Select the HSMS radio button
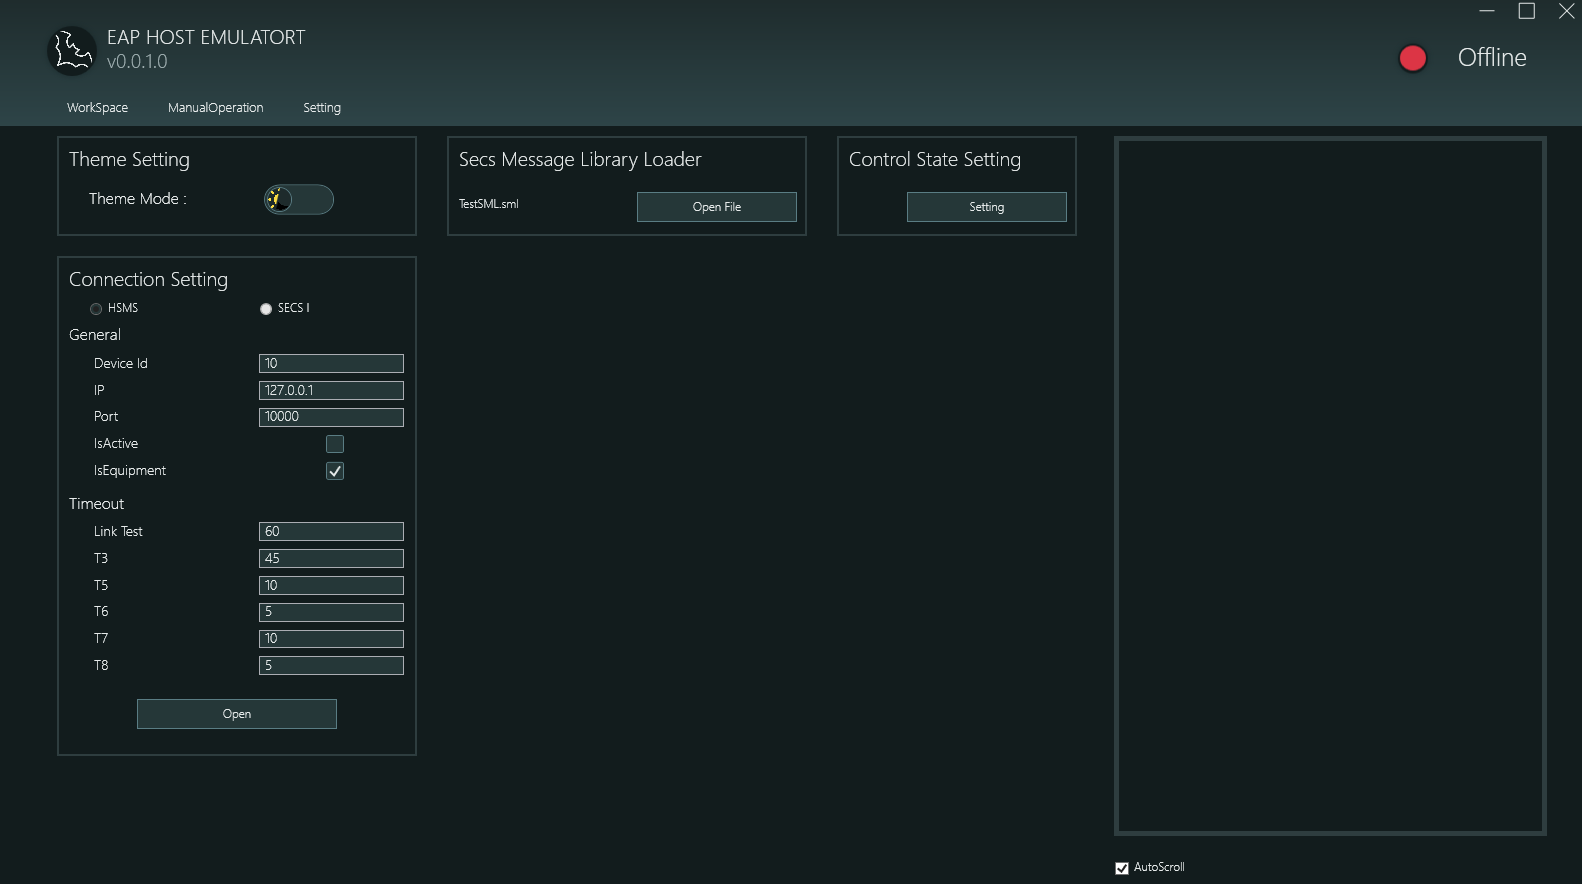Image resolution: width=1582 pixels, height=884 pixels. (96, 309)
